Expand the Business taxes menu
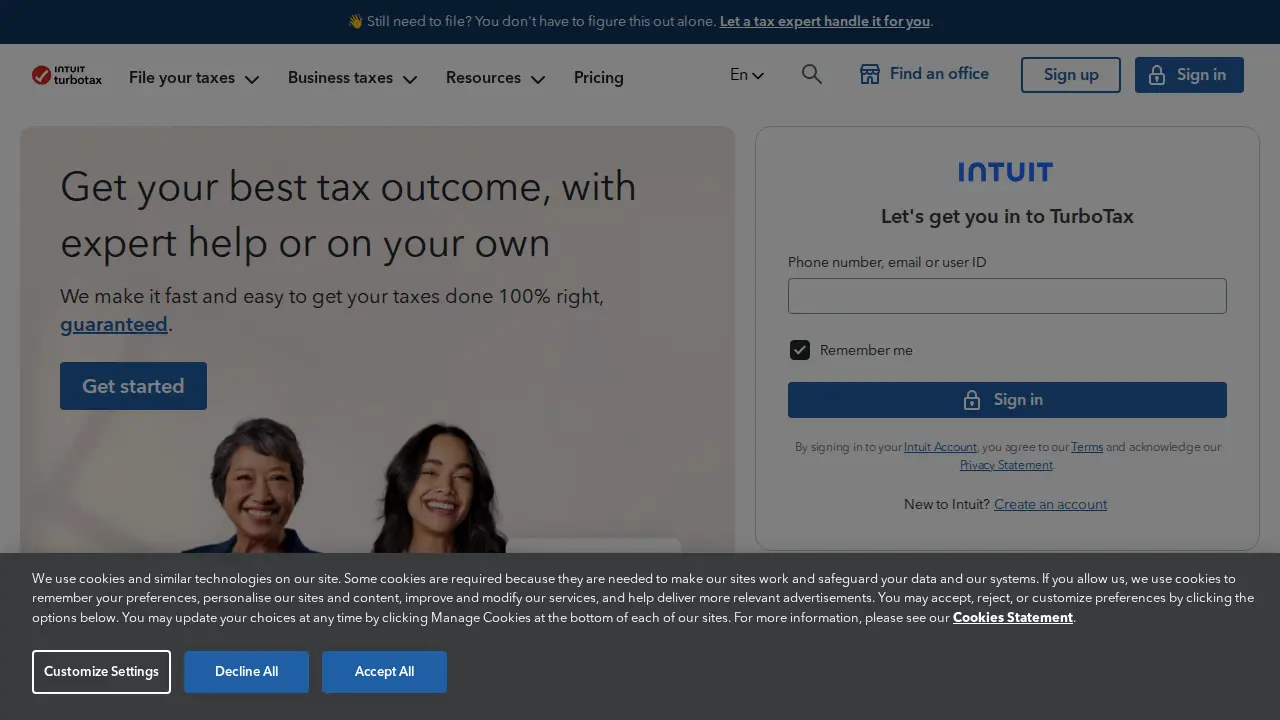The image size is (1280, 720). pyautogui.click(x=352, y=77)
